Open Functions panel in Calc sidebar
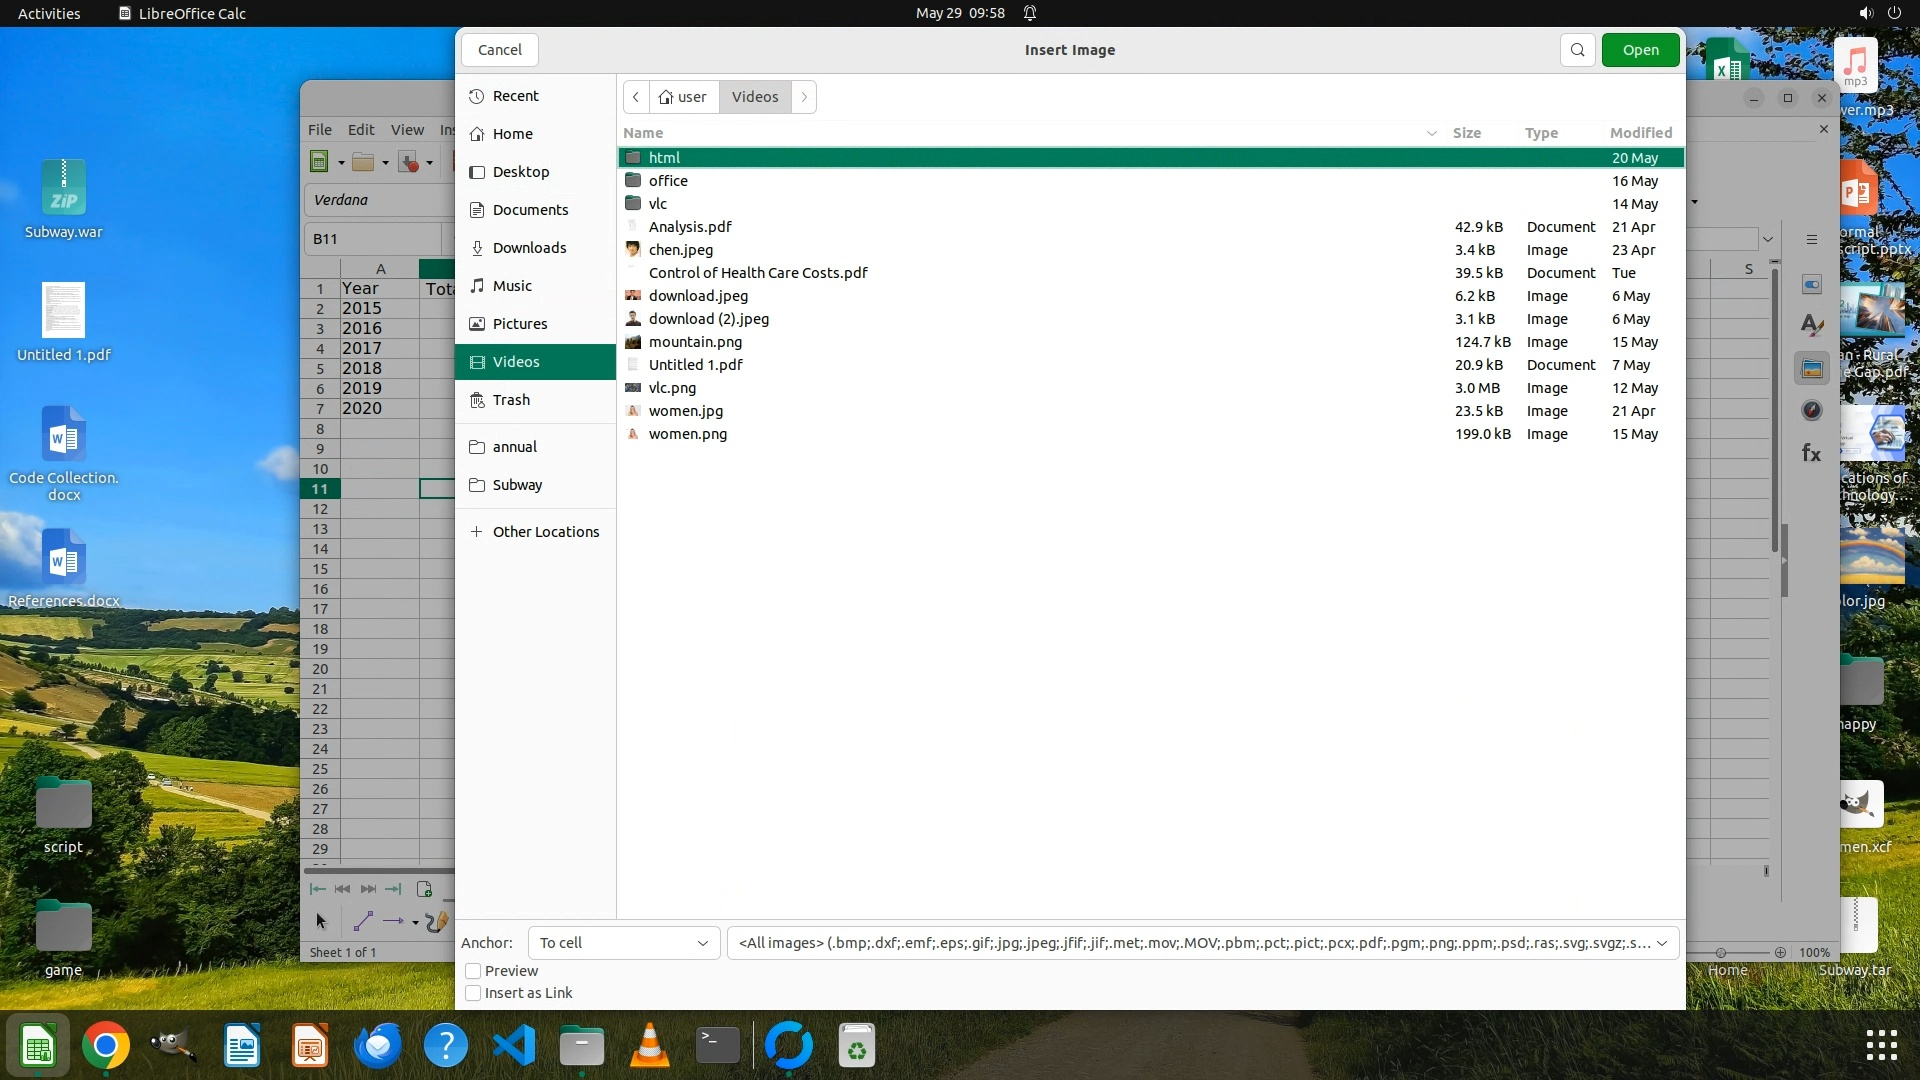Viewport: 1920px width, 1080px height. (1811, 454)
